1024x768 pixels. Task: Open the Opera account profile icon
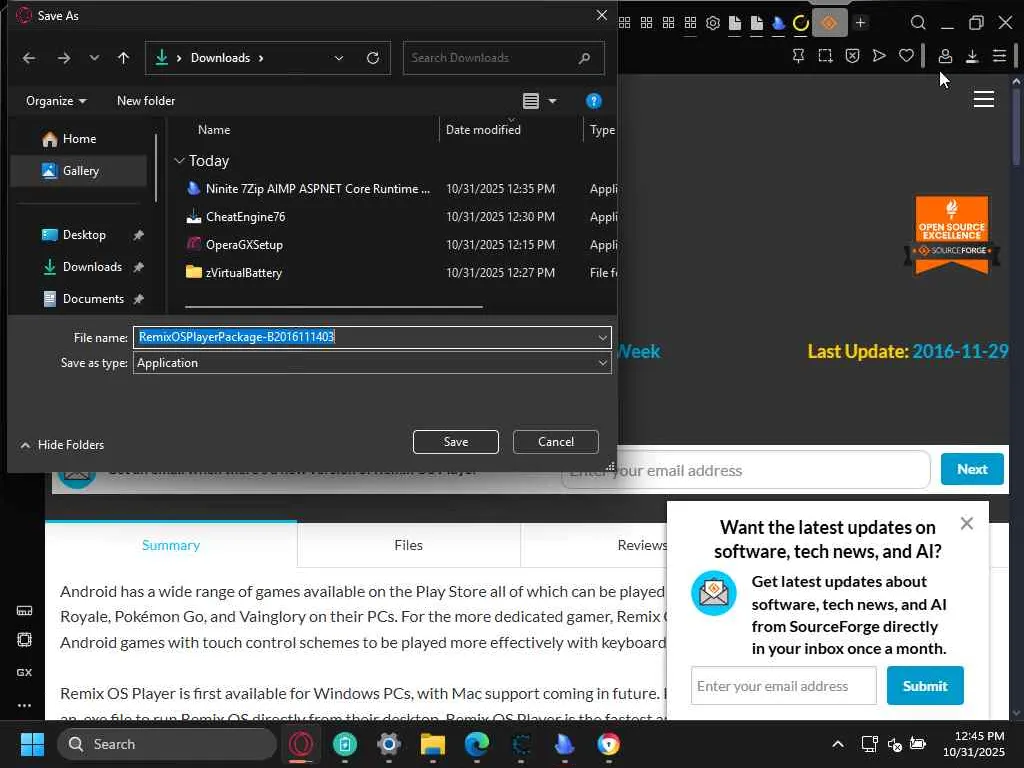[x=945, y=56]
